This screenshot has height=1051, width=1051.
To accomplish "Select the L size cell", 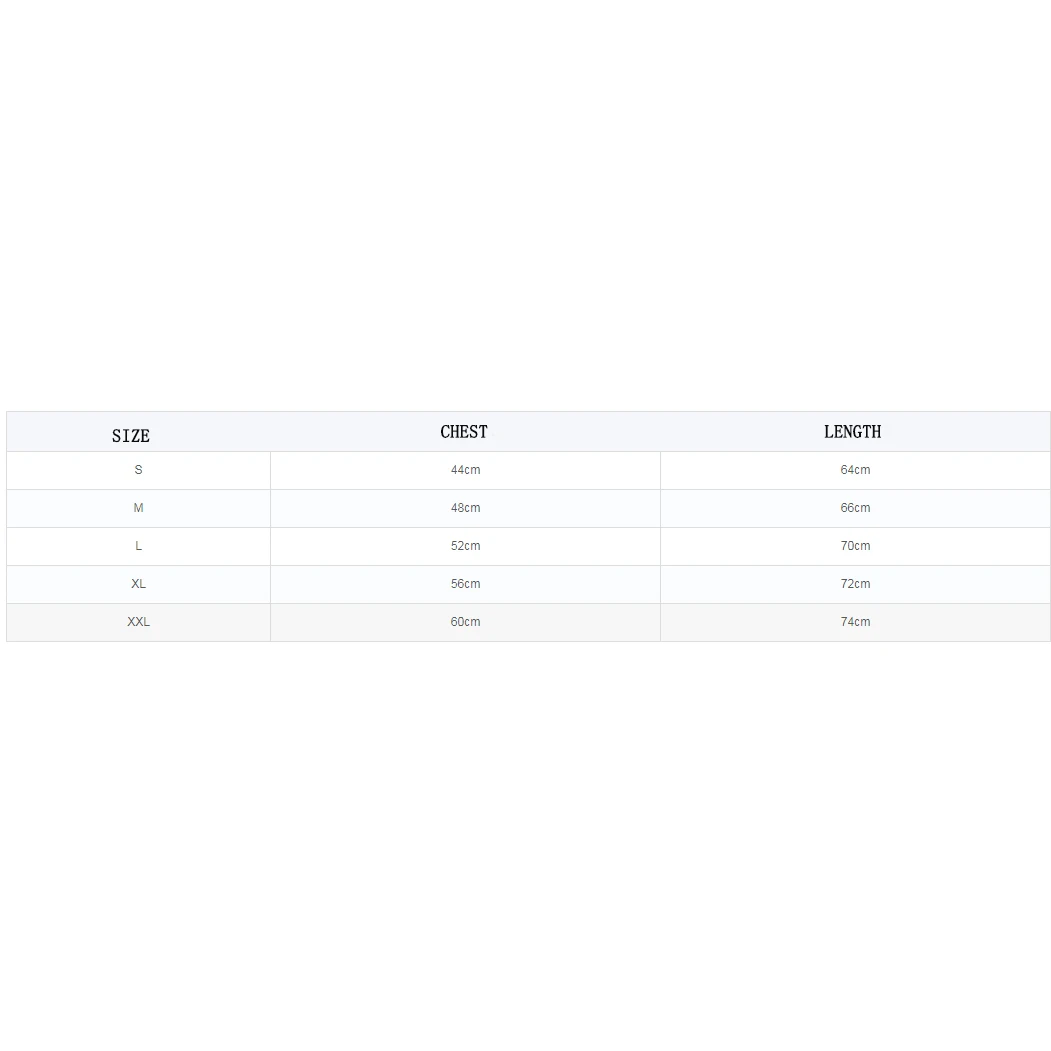I will (x=138, y=546).
